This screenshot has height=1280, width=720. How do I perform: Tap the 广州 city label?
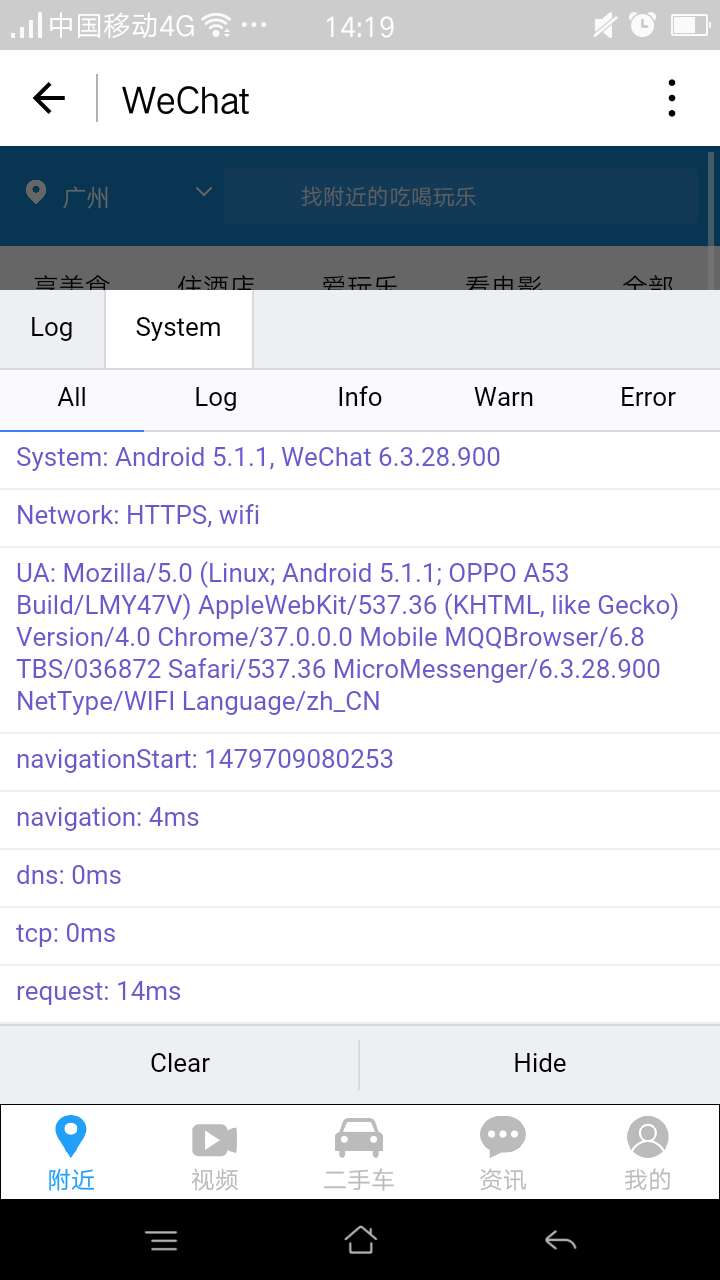[x=86, y=197]
